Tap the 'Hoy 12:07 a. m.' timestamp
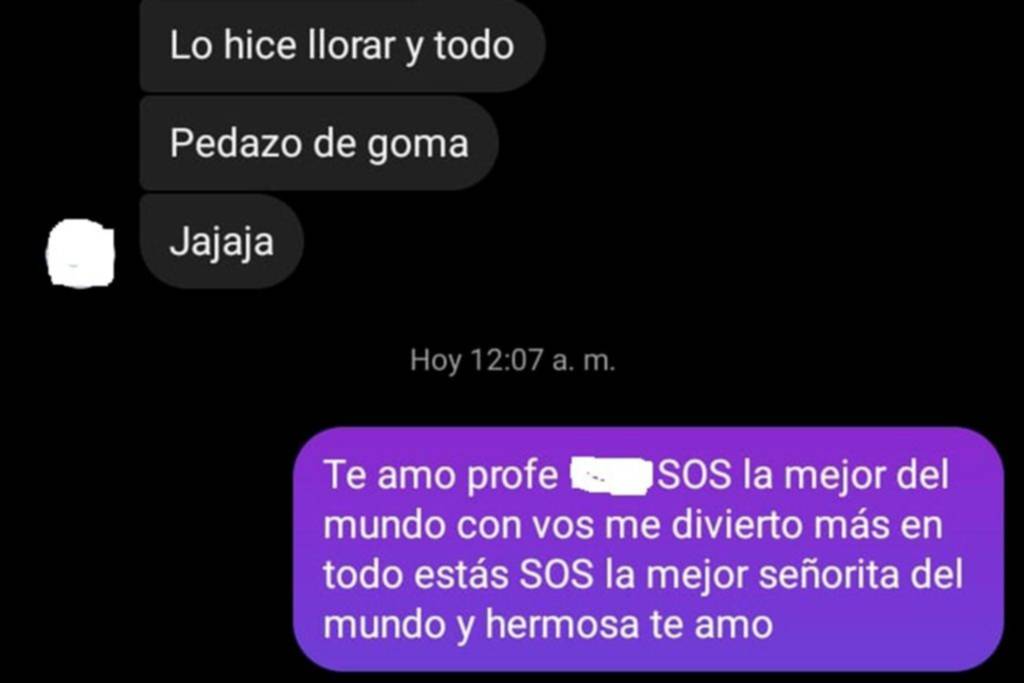This screenshot has height=683, width=1024. [x=513, y=360]
